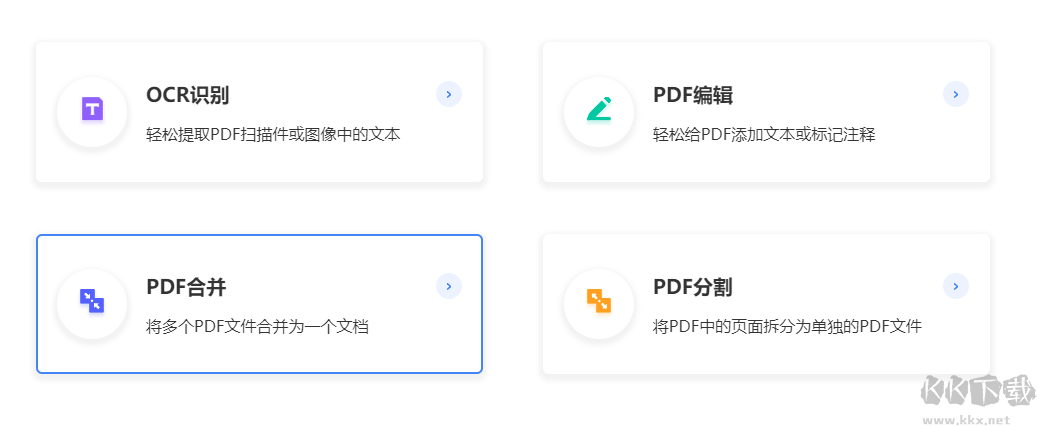The height and width of the screenshot is (427, 1037).
Task: Click the description 将PDF中的页面拆分为单独的PDF文件
Action: coord(787,326)
